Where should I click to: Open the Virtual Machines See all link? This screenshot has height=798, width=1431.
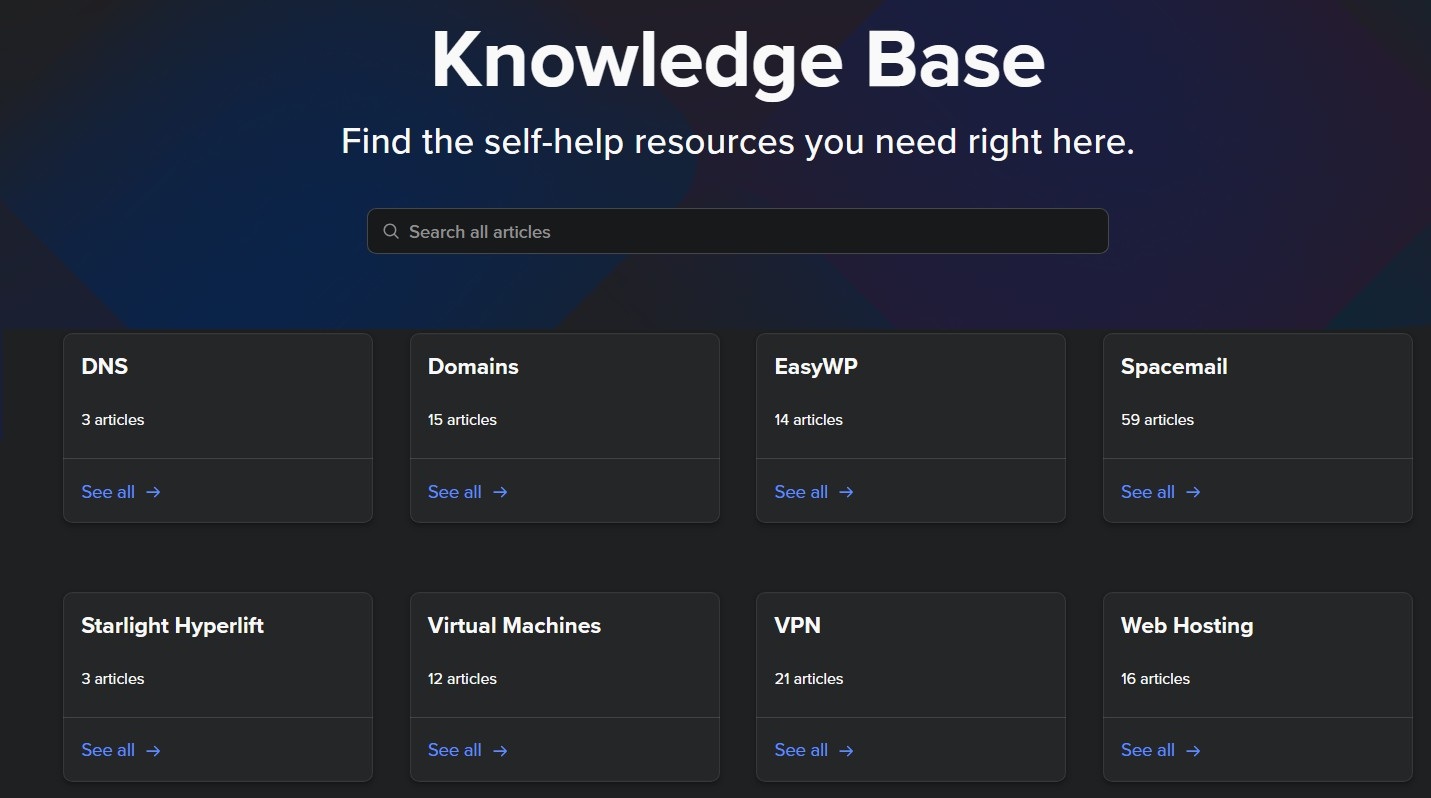[x=453, y=750]
